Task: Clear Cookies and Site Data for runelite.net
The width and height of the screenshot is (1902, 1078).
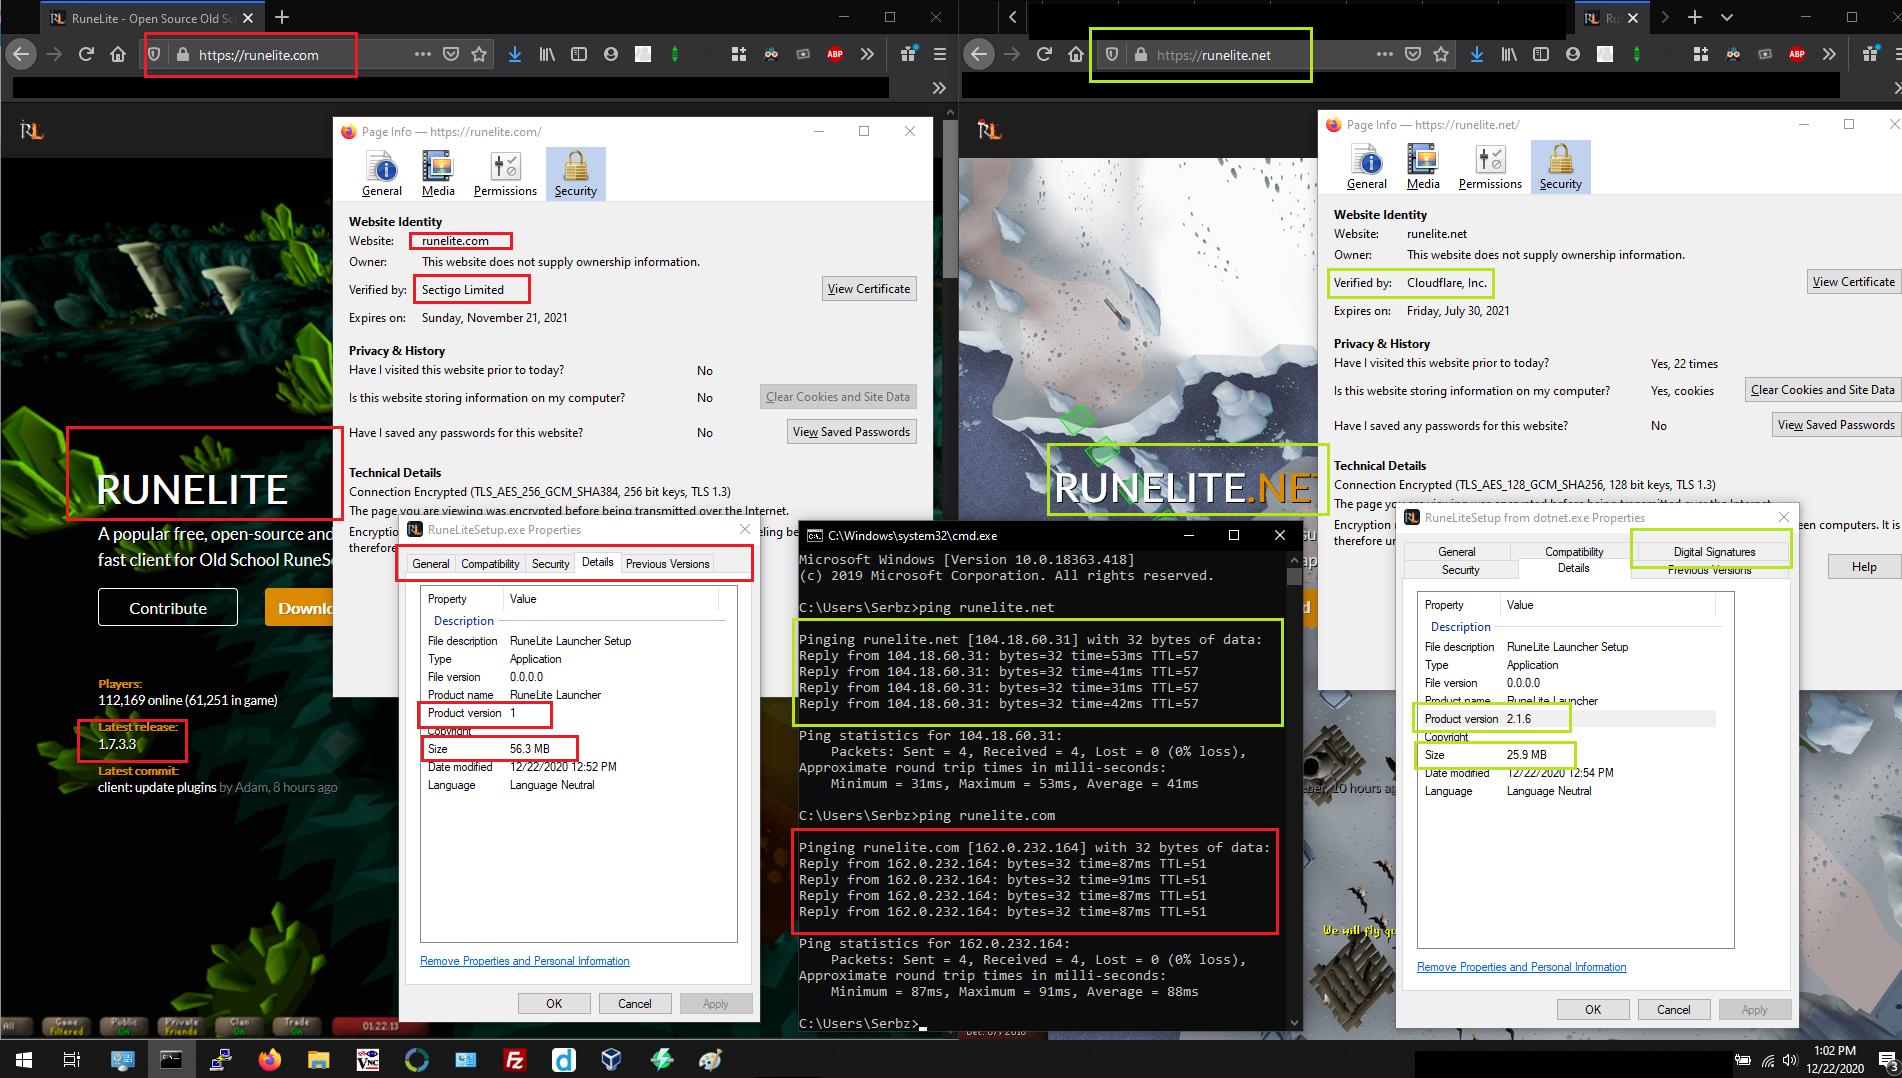Action: tap(1822, 390)
